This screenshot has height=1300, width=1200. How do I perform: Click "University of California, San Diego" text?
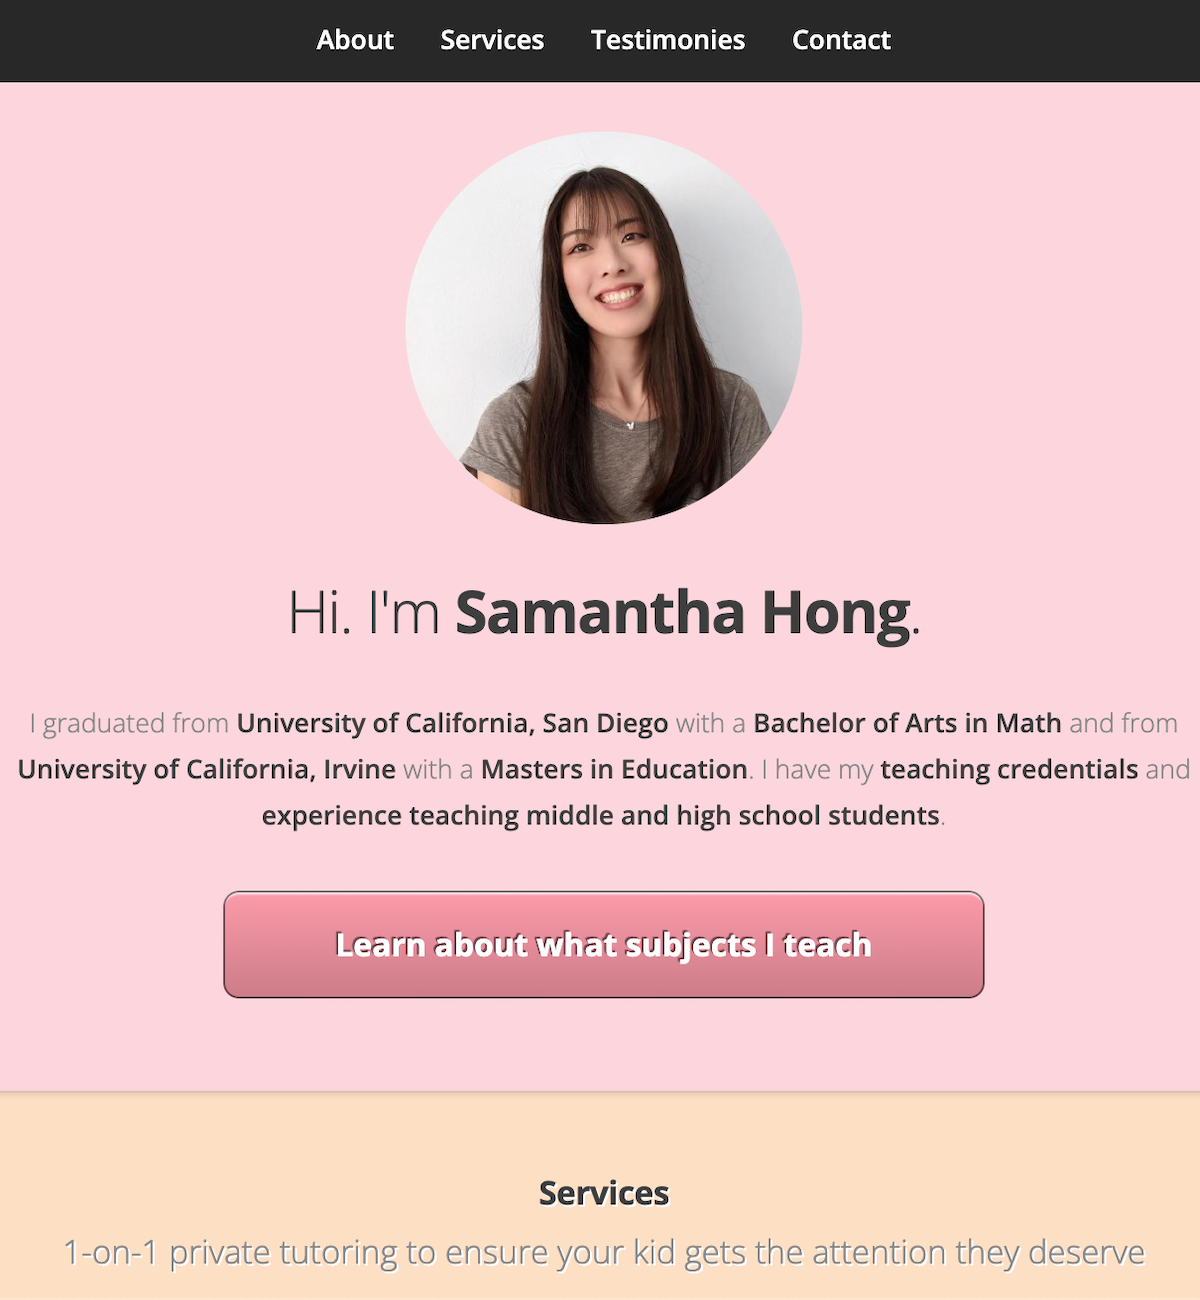pos(452,723)
